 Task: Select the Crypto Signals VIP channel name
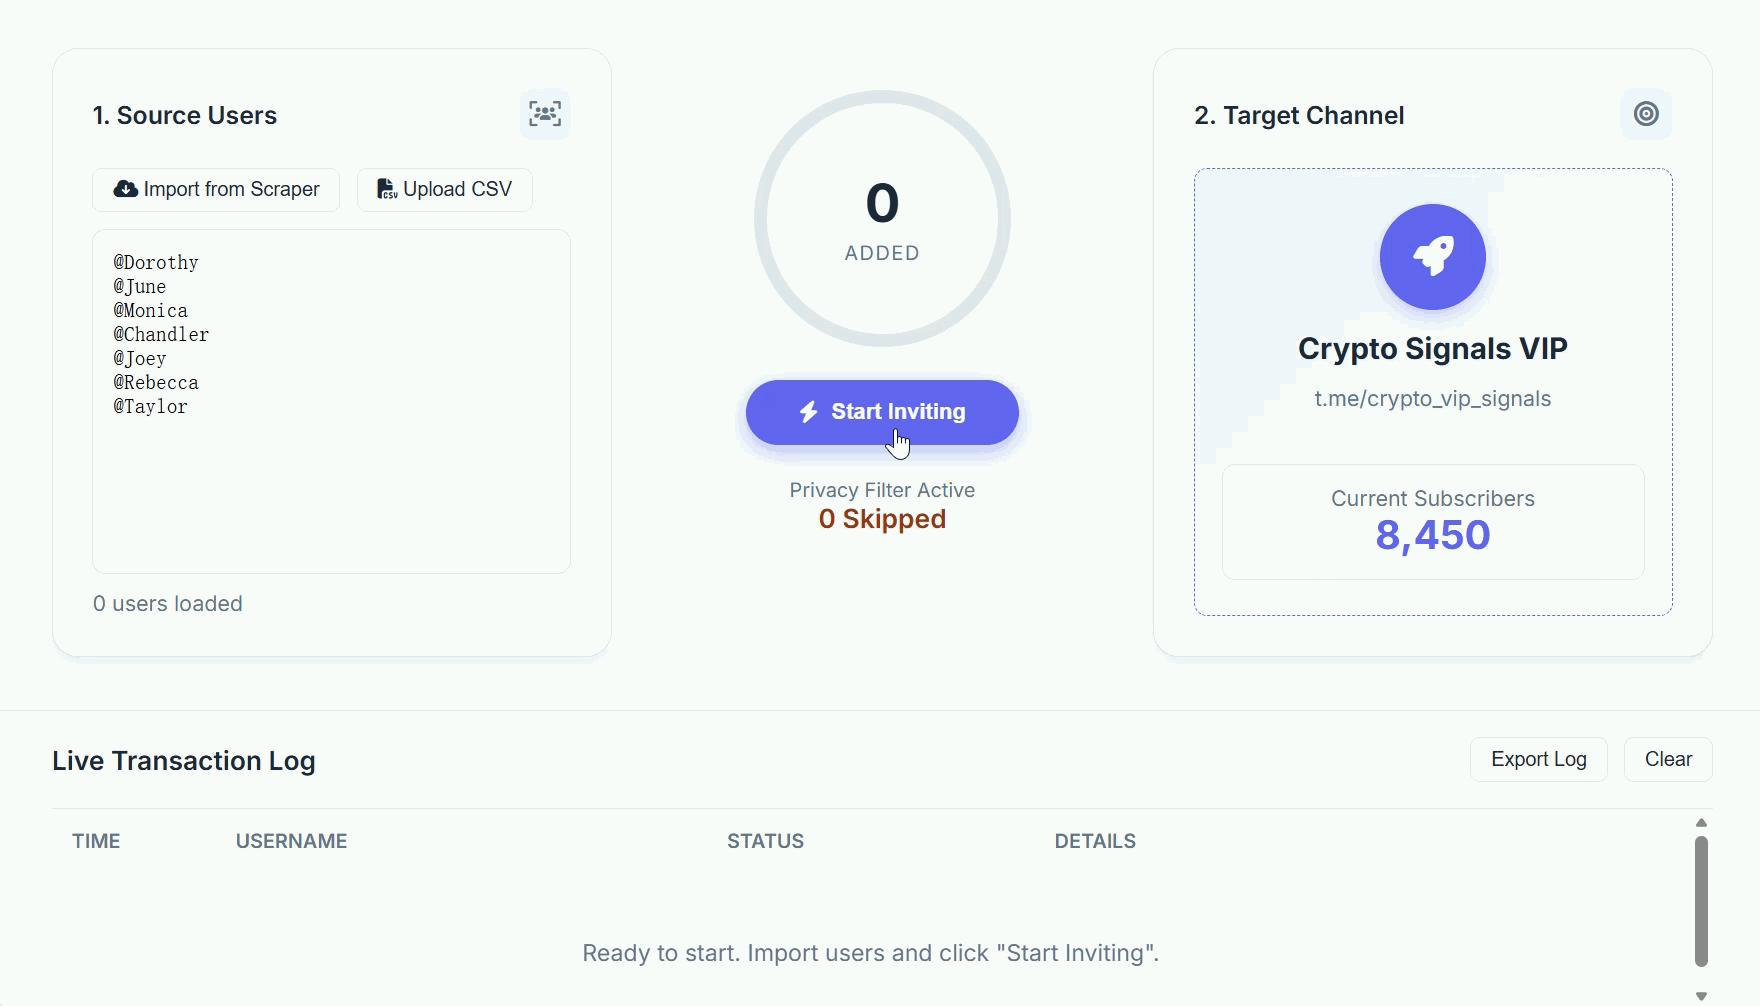click(x=1432, y=349)
